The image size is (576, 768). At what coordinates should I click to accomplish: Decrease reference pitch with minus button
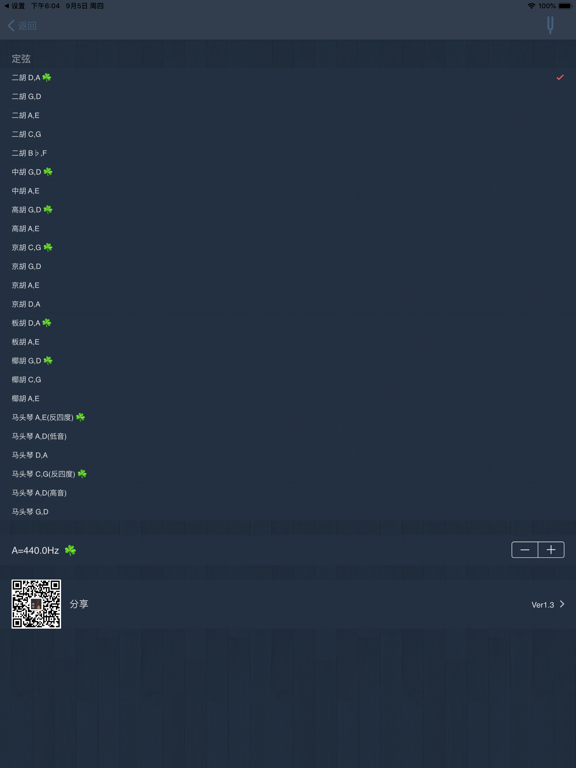(x=525, y=550)
